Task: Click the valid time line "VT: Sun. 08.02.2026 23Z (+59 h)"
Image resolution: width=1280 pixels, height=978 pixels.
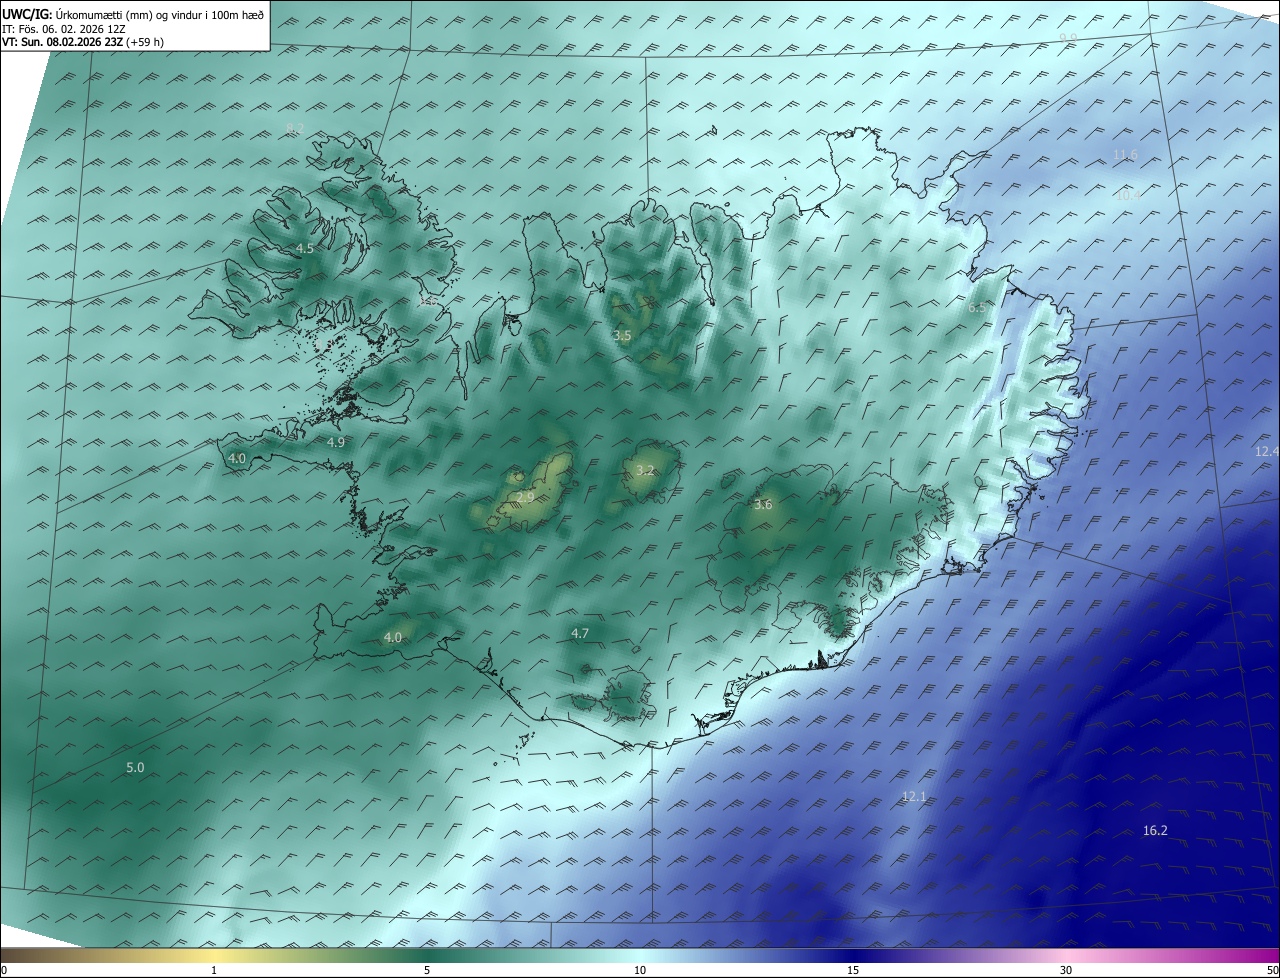Action: pos(83,42)
